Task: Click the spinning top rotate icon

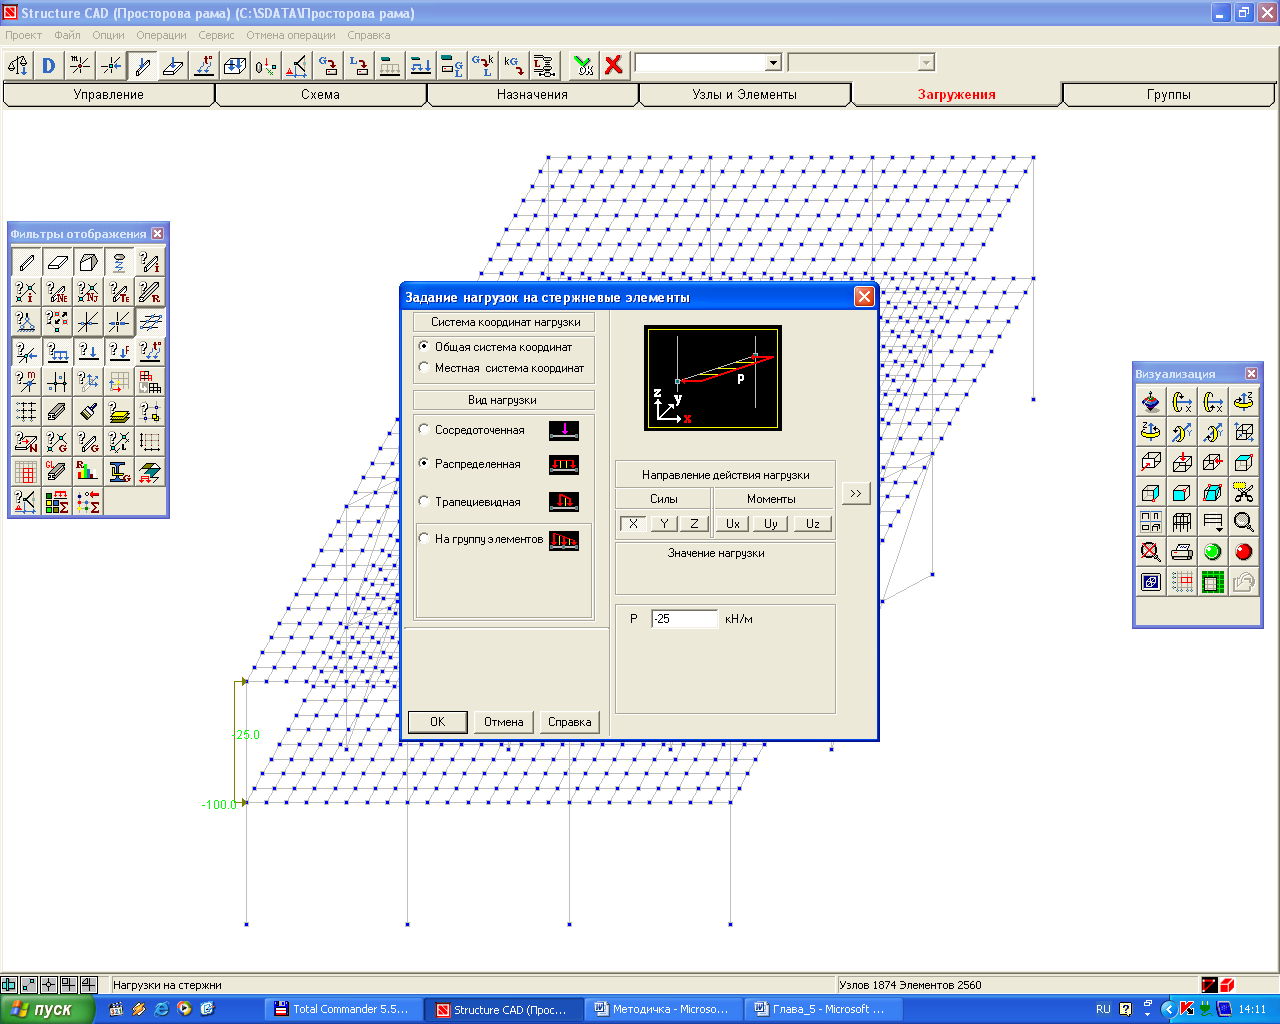Action: pyautogui.click(x=1151, y=402)
